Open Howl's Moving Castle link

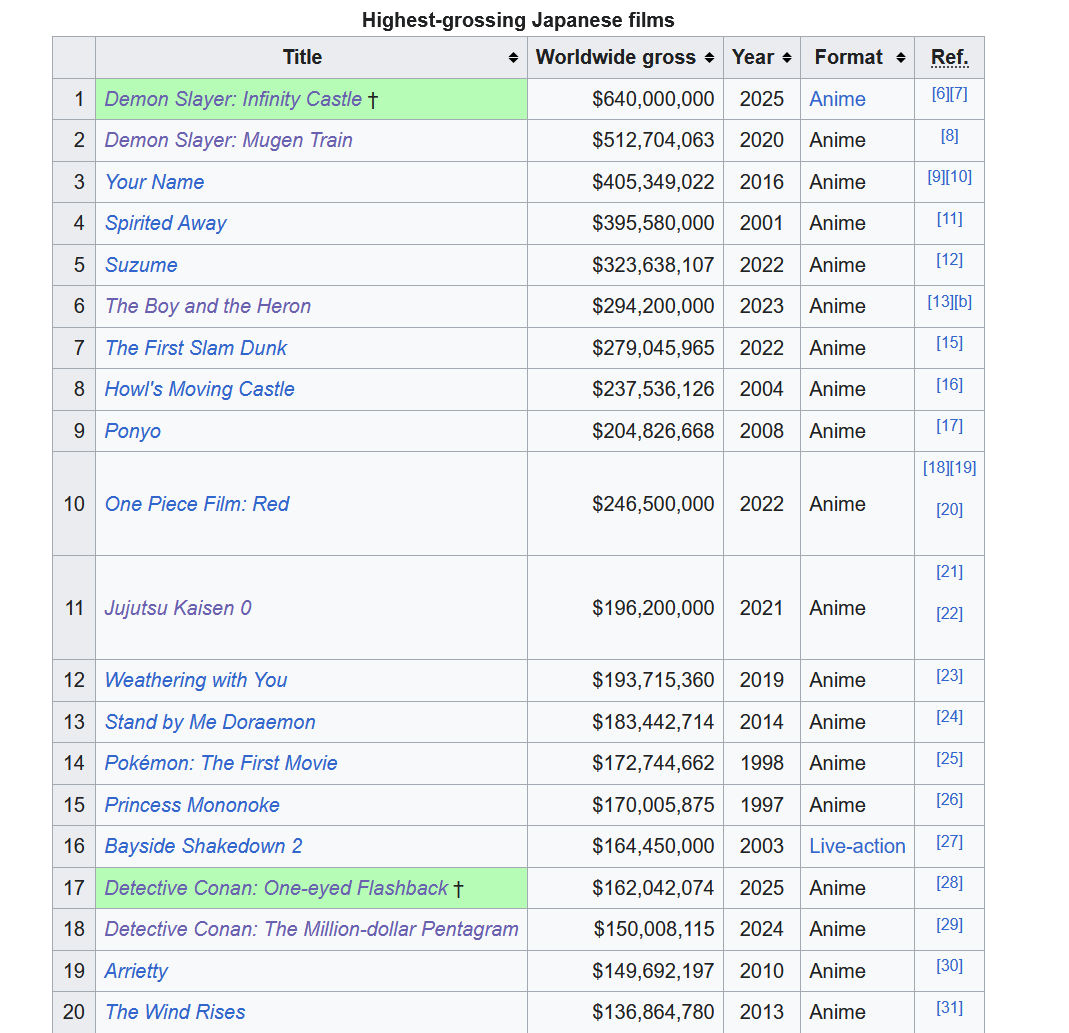(200, 389)
